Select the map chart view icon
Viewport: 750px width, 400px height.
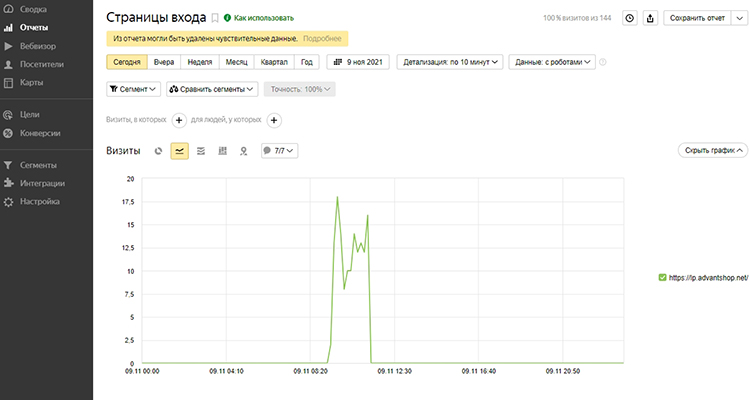[243, 151]
